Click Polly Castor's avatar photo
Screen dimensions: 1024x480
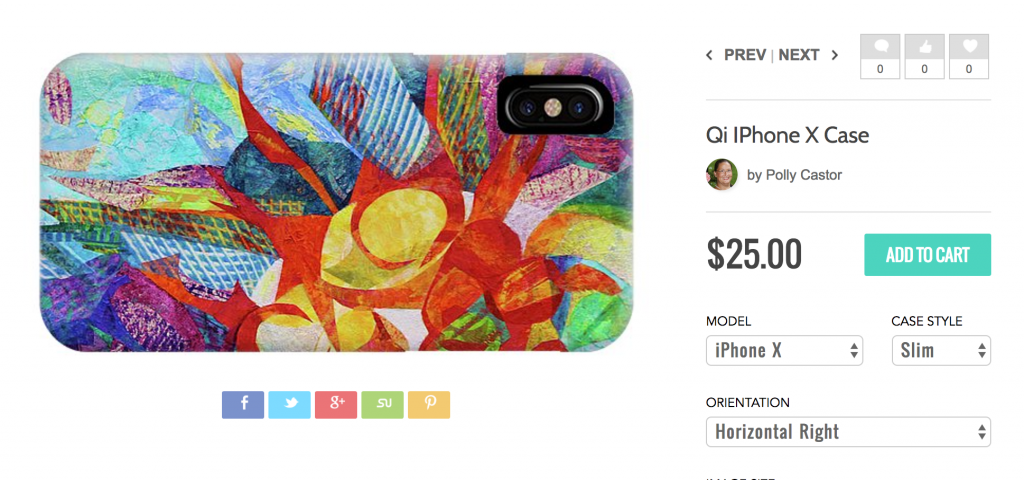(x=722, y=174)
